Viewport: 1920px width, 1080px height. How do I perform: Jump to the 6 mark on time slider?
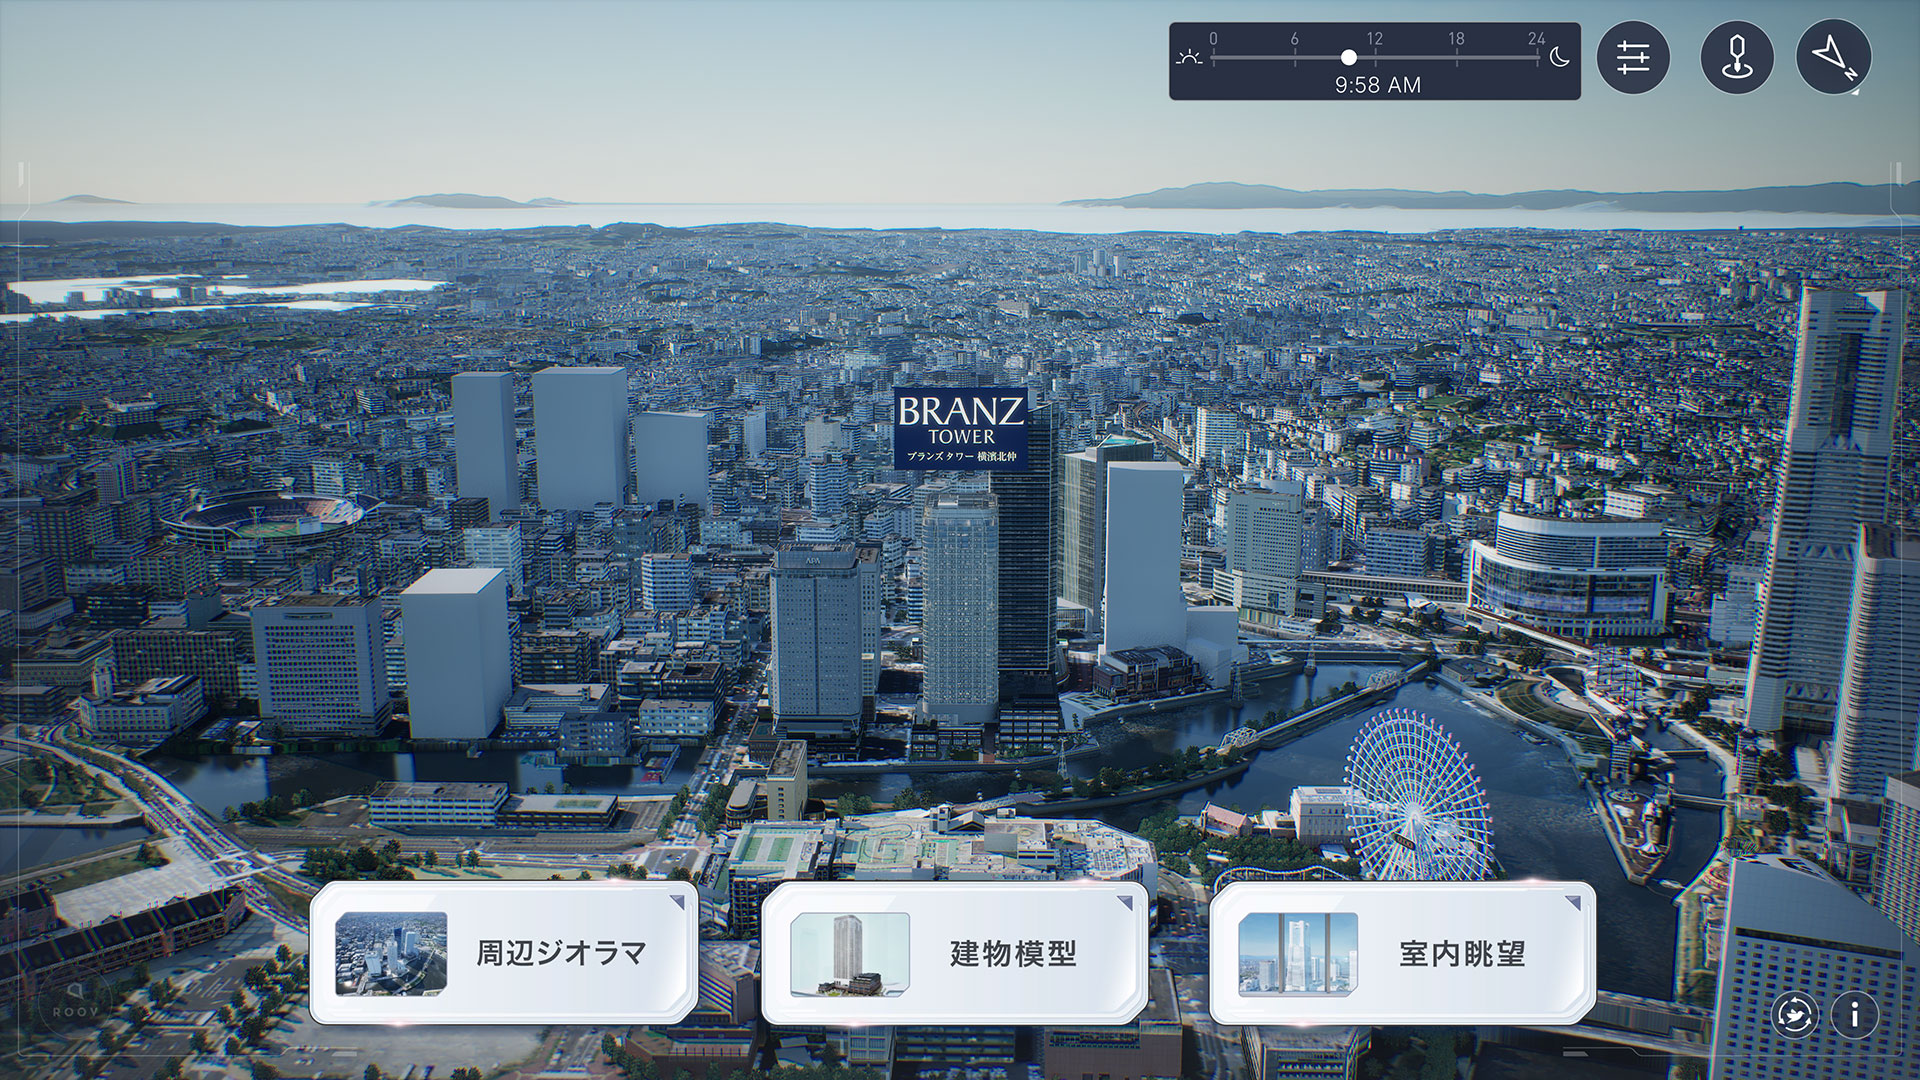1294,58
